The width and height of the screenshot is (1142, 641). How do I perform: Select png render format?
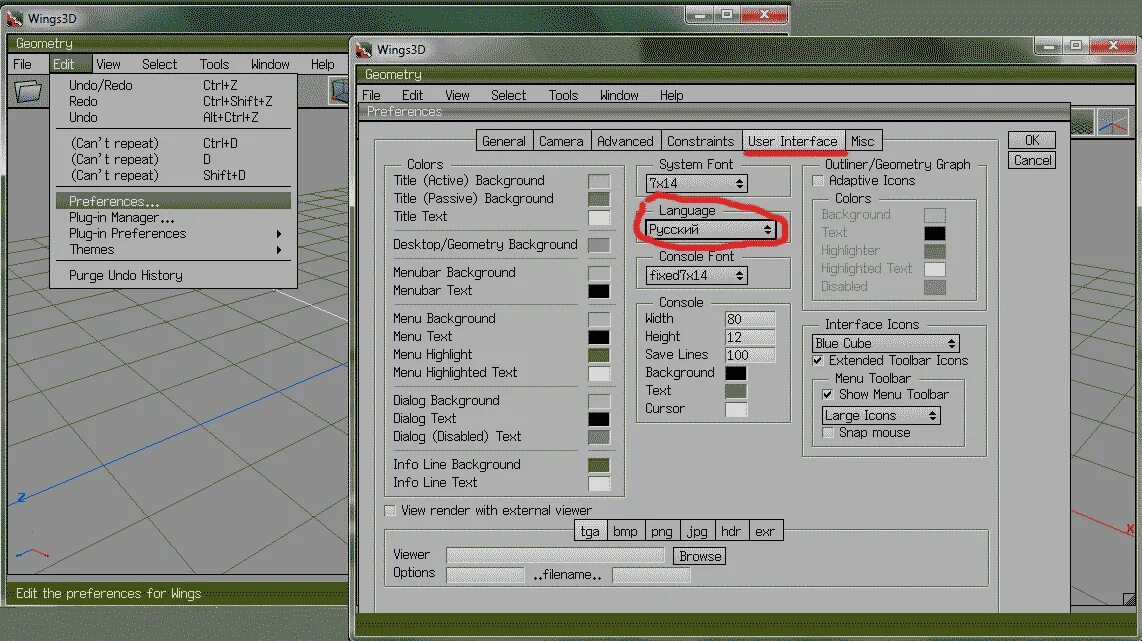tap(661, 531)
